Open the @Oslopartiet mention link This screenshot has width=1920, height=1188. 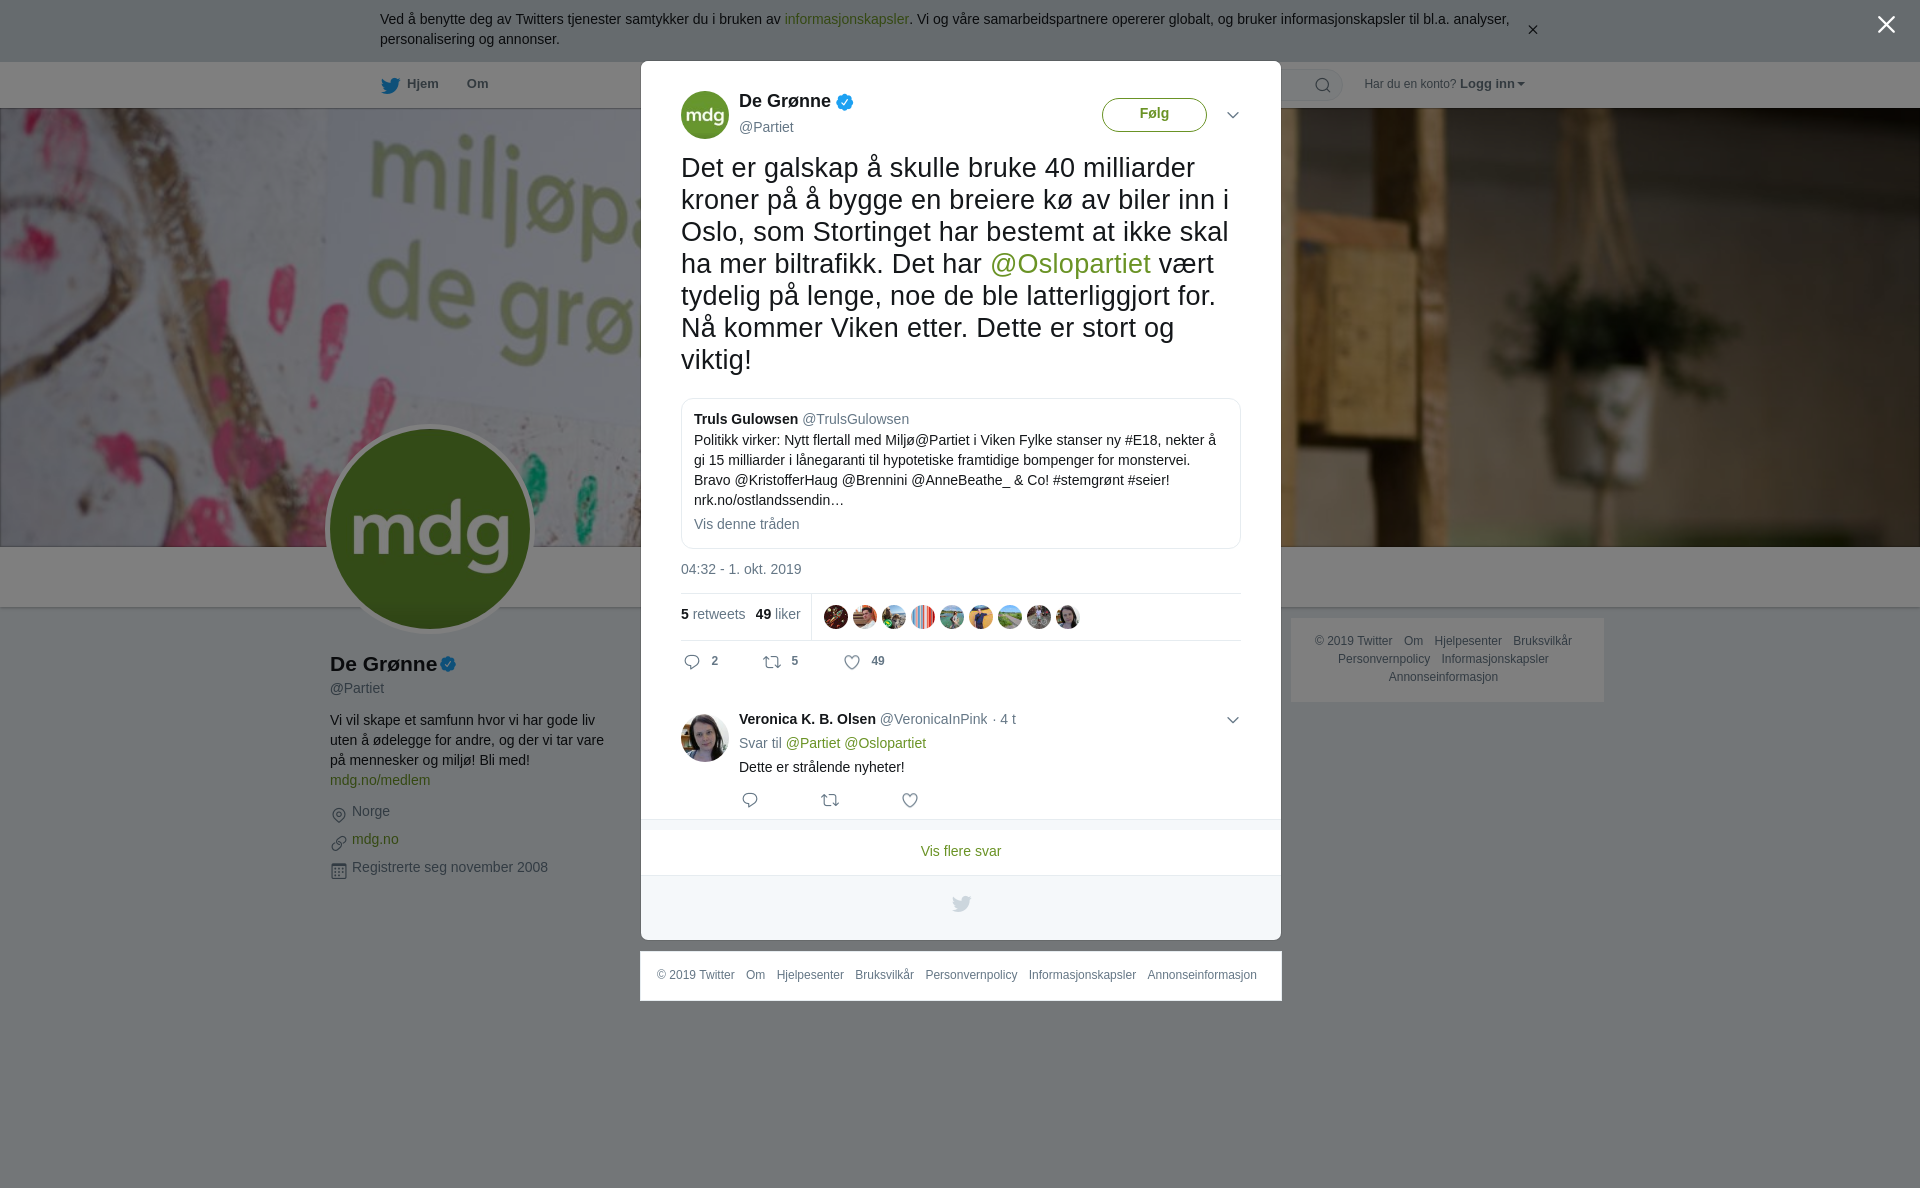click(1070, 264)
